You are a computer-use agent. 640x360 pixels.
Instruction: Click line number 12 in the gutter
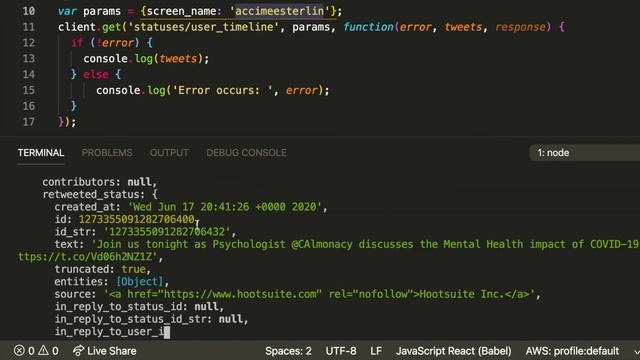pos(29,43)
